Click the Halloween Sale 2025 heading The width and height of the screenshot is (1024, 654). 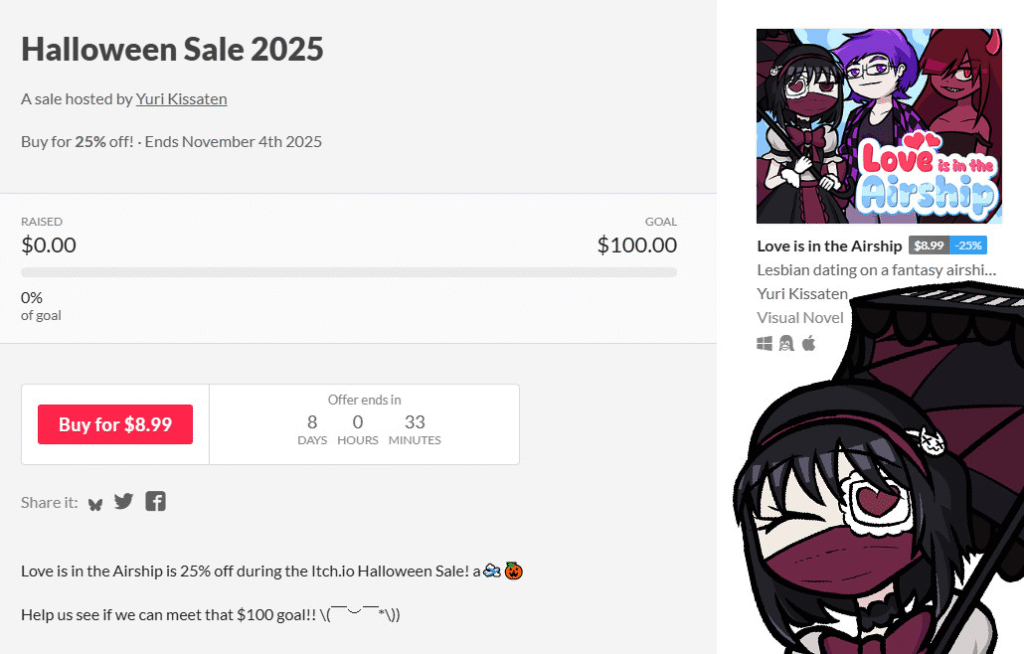[x=172, y=49]
